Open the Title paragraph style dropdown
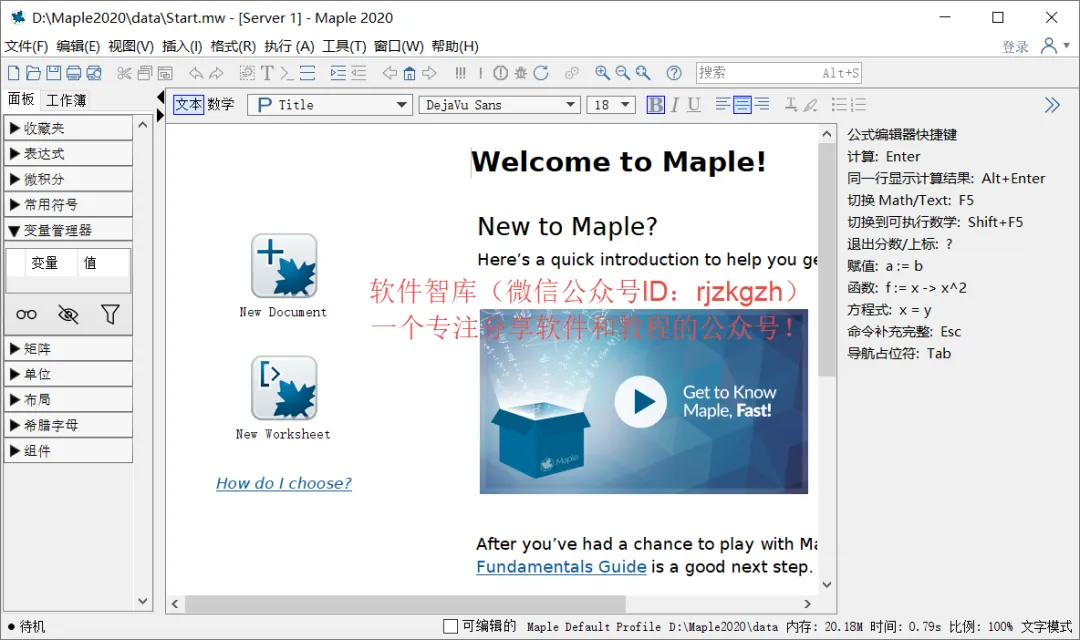The height and width of the screenshot is (640, 1080). pos(330,105)
